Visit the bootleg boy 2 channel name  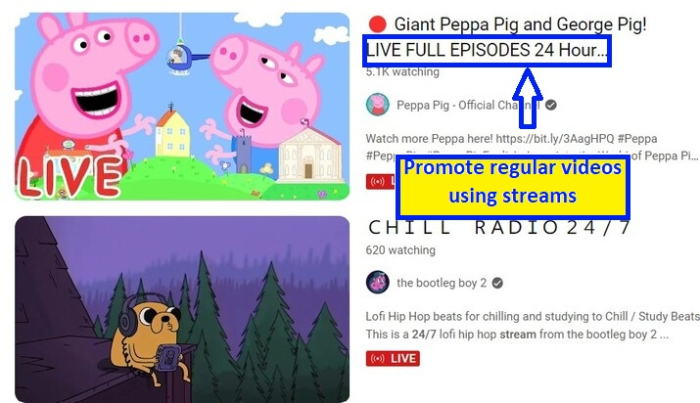[x=442, y=283]
